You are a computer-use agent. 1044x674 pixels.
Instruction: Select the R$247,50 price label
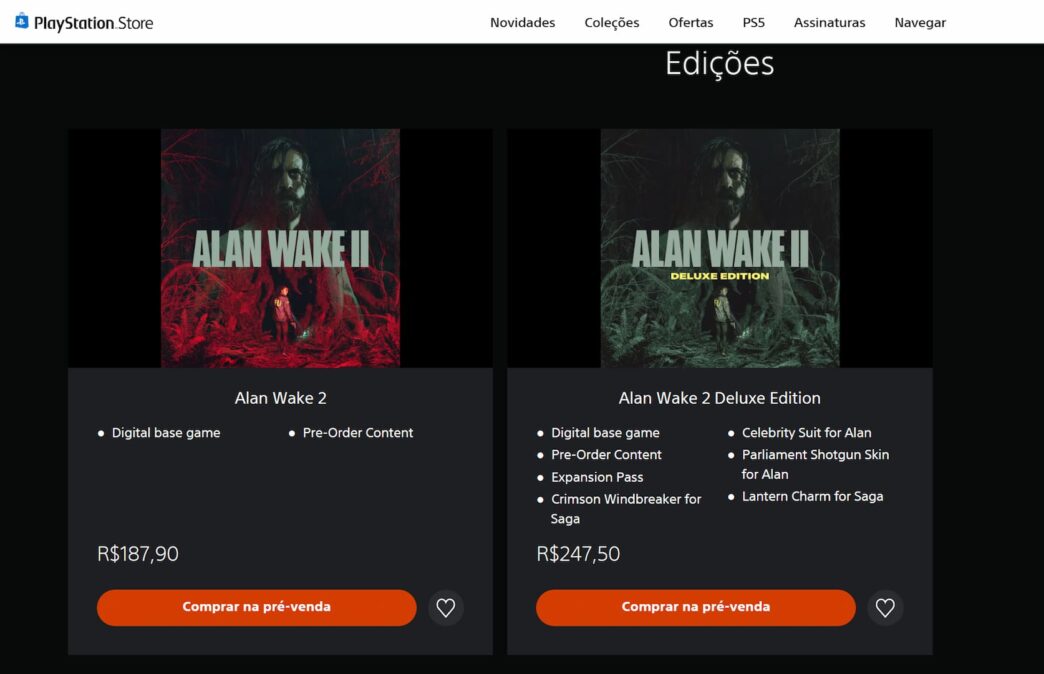click(x=578, y=554)
